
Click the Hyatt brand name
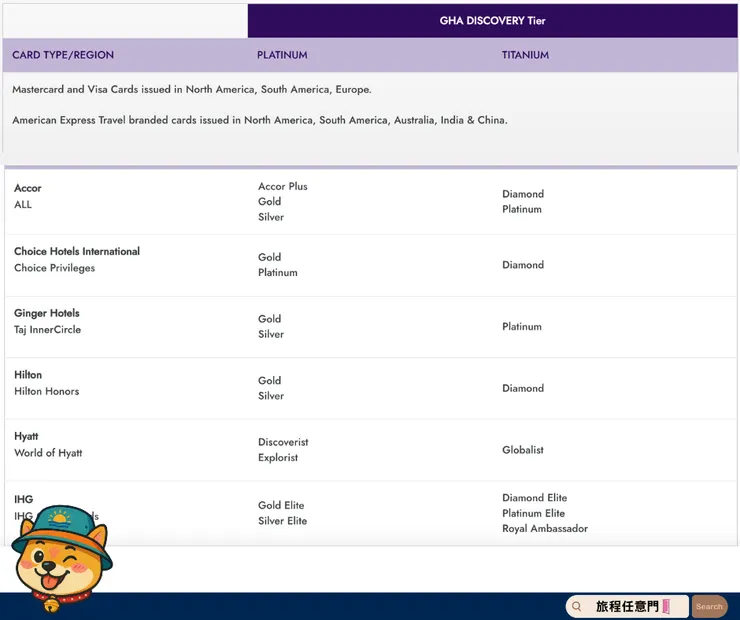(26, 436)
